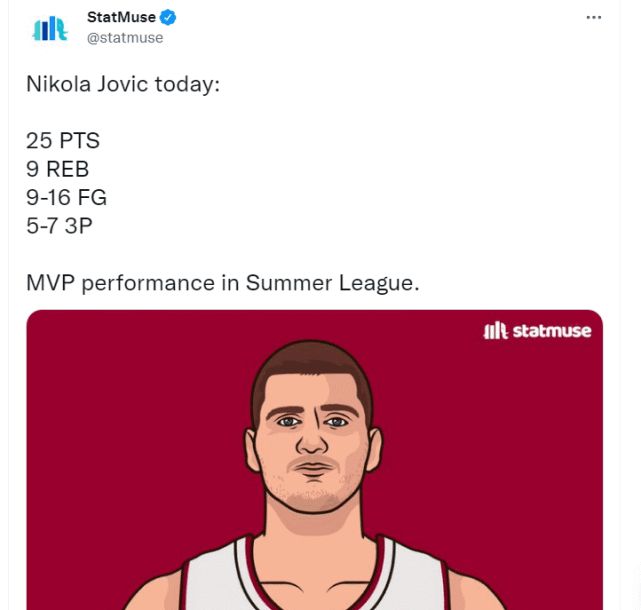Screen dimensions: 641x610
Task: Click the StatMuse profile avatar
Action: (x=49, y=28)
